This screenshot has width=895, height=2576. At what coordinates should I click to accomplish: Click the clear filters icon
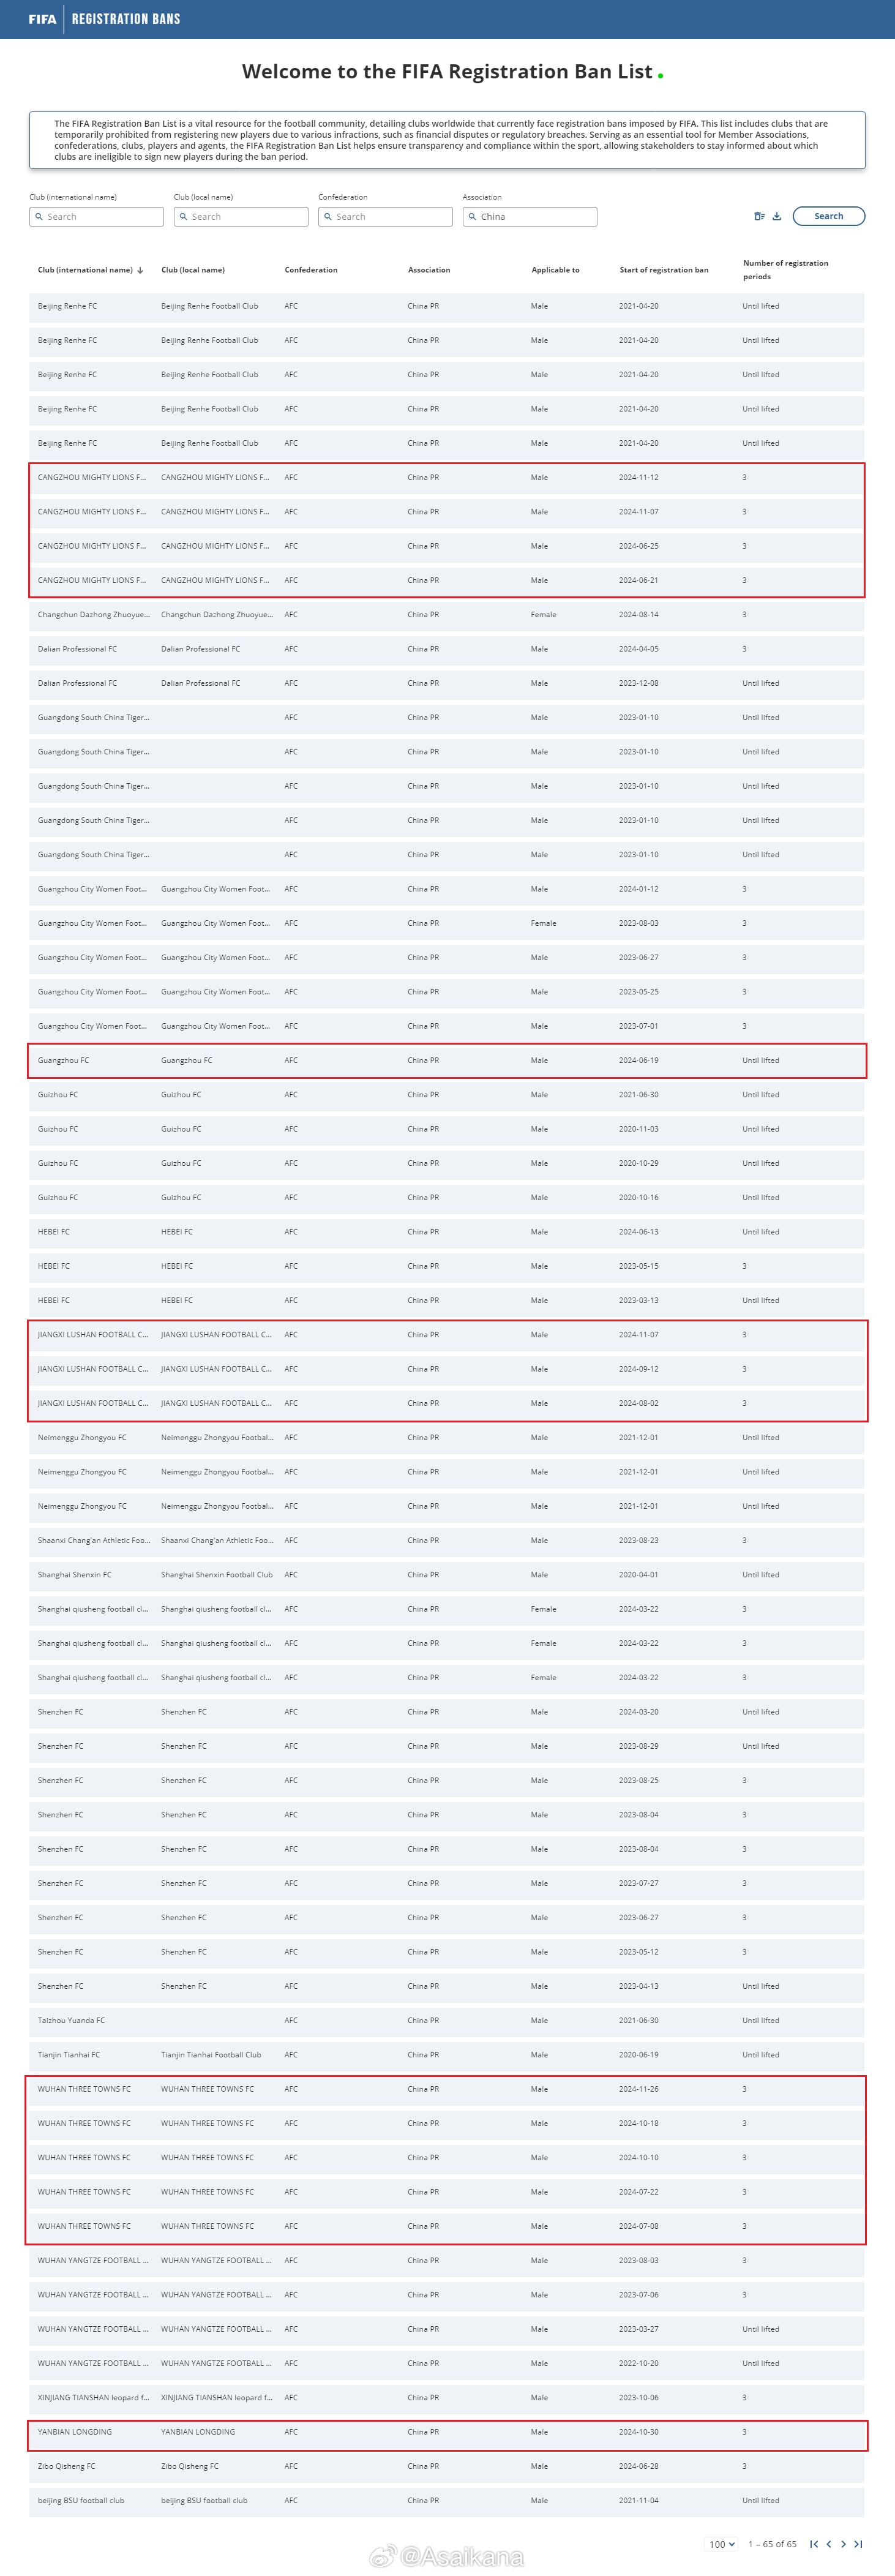[x=759, y=216]
